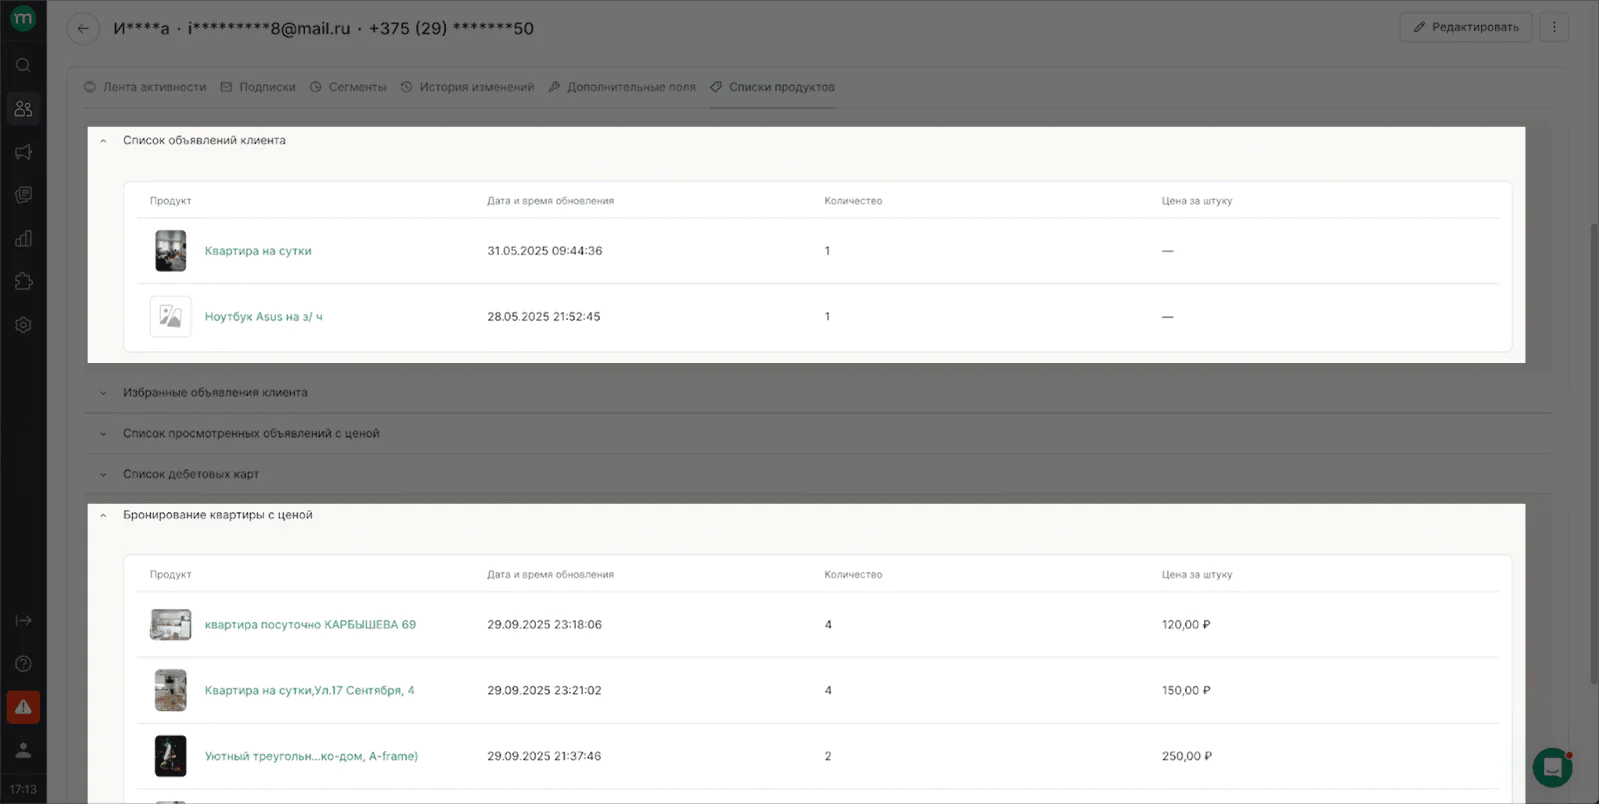Switch to the Лента активности tab
The width and height of the screenshot is (1599, 804).
[145, 87]
